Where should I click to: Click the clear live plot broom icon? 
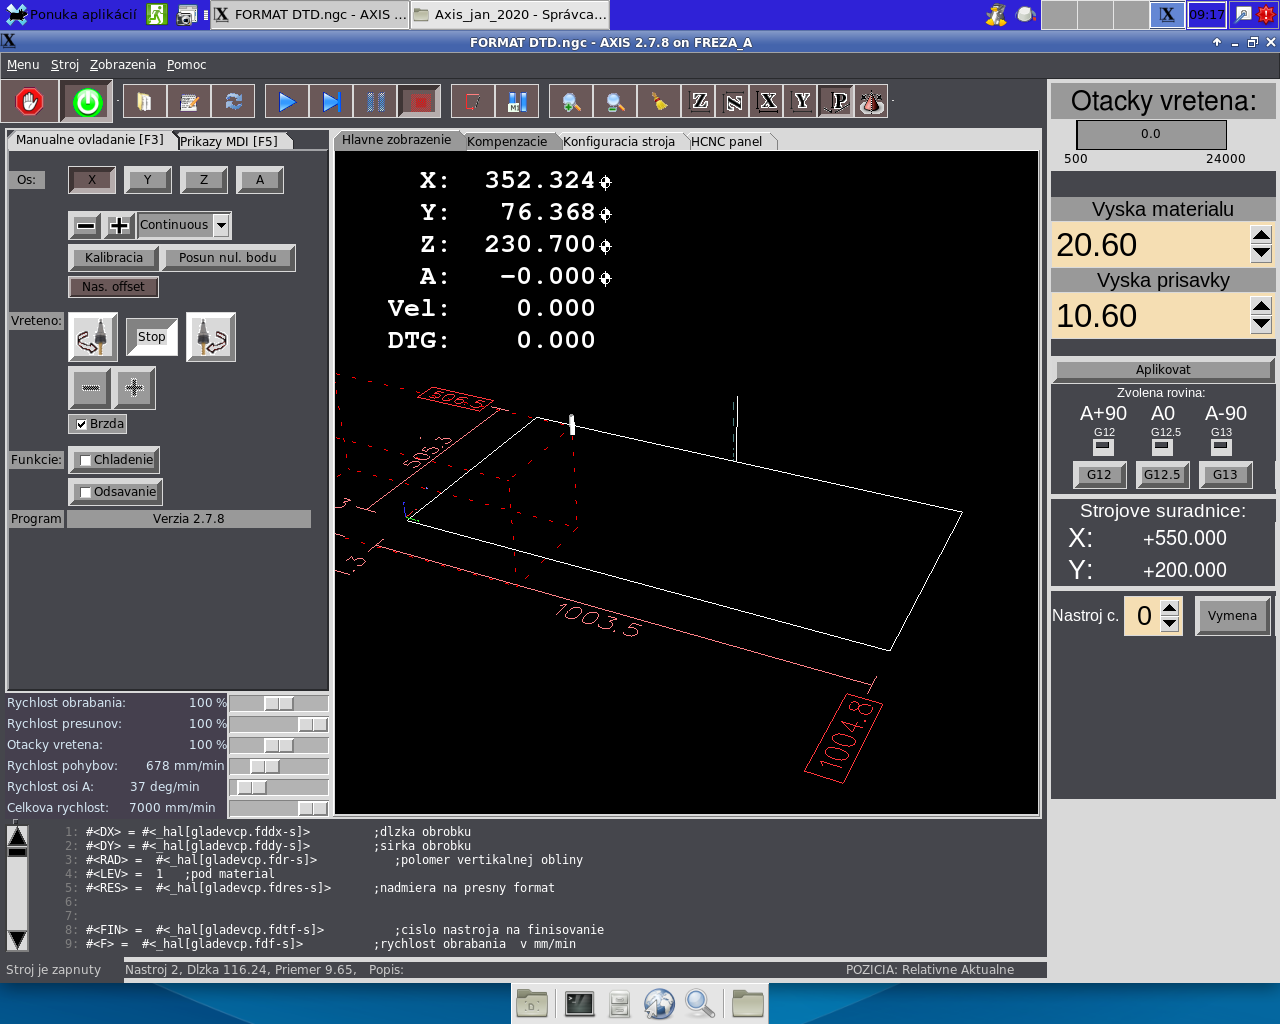tap(658, 102)
